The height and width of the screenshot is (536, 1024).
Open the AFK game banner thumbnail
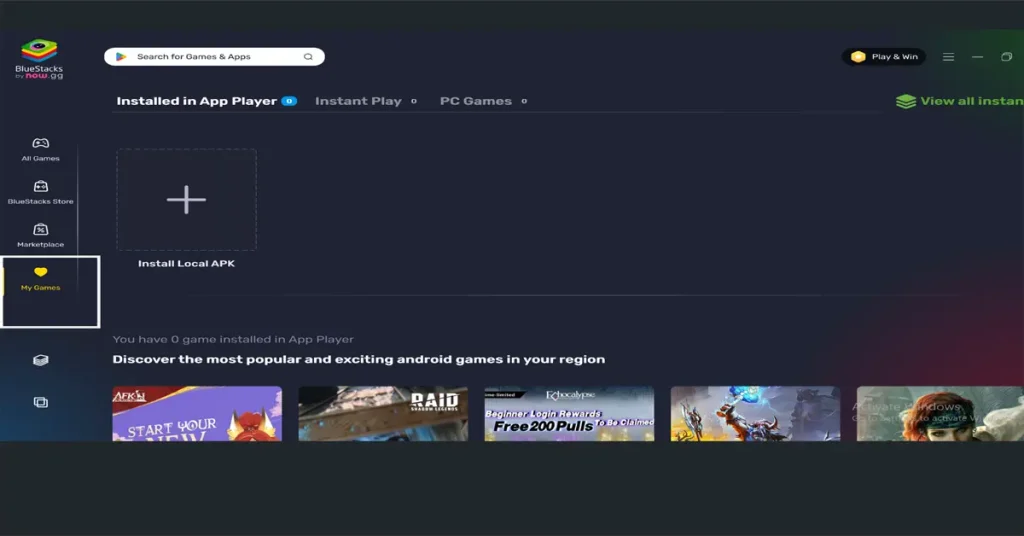[197, 414]
